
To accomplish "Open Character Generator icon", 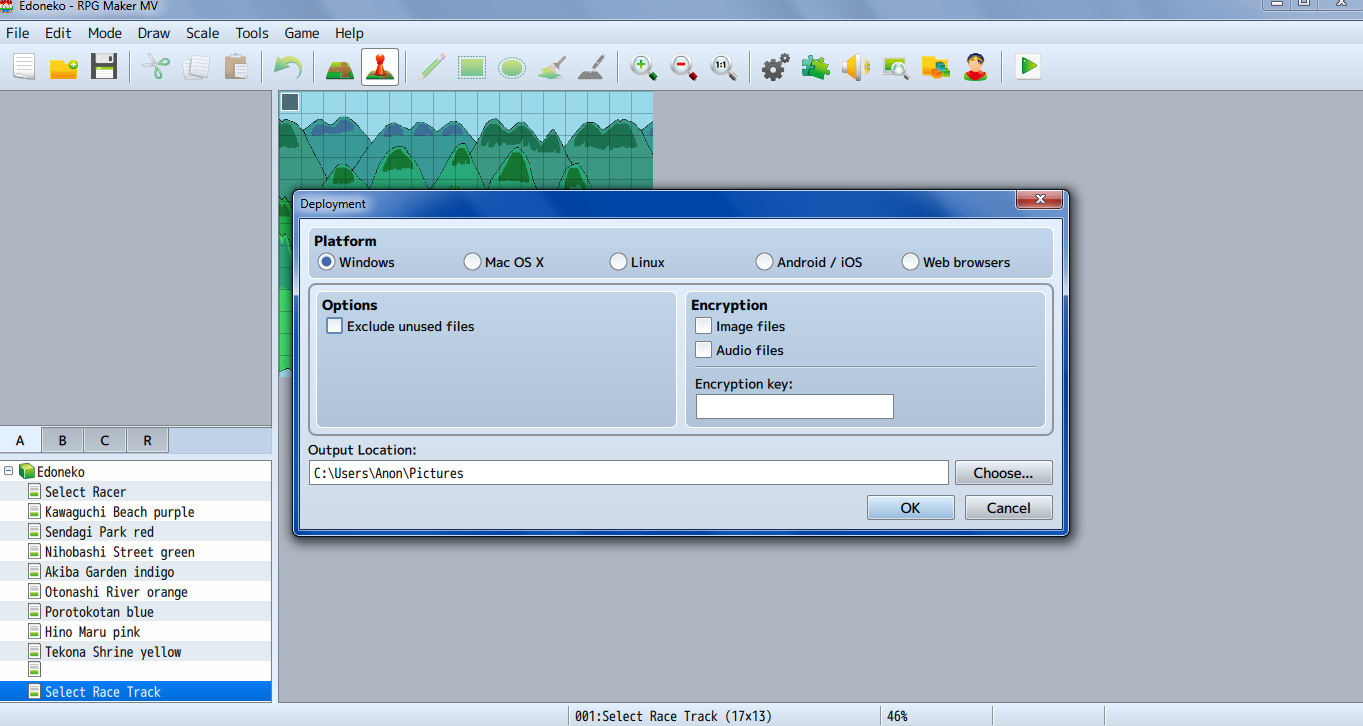I will coord(976,67).
